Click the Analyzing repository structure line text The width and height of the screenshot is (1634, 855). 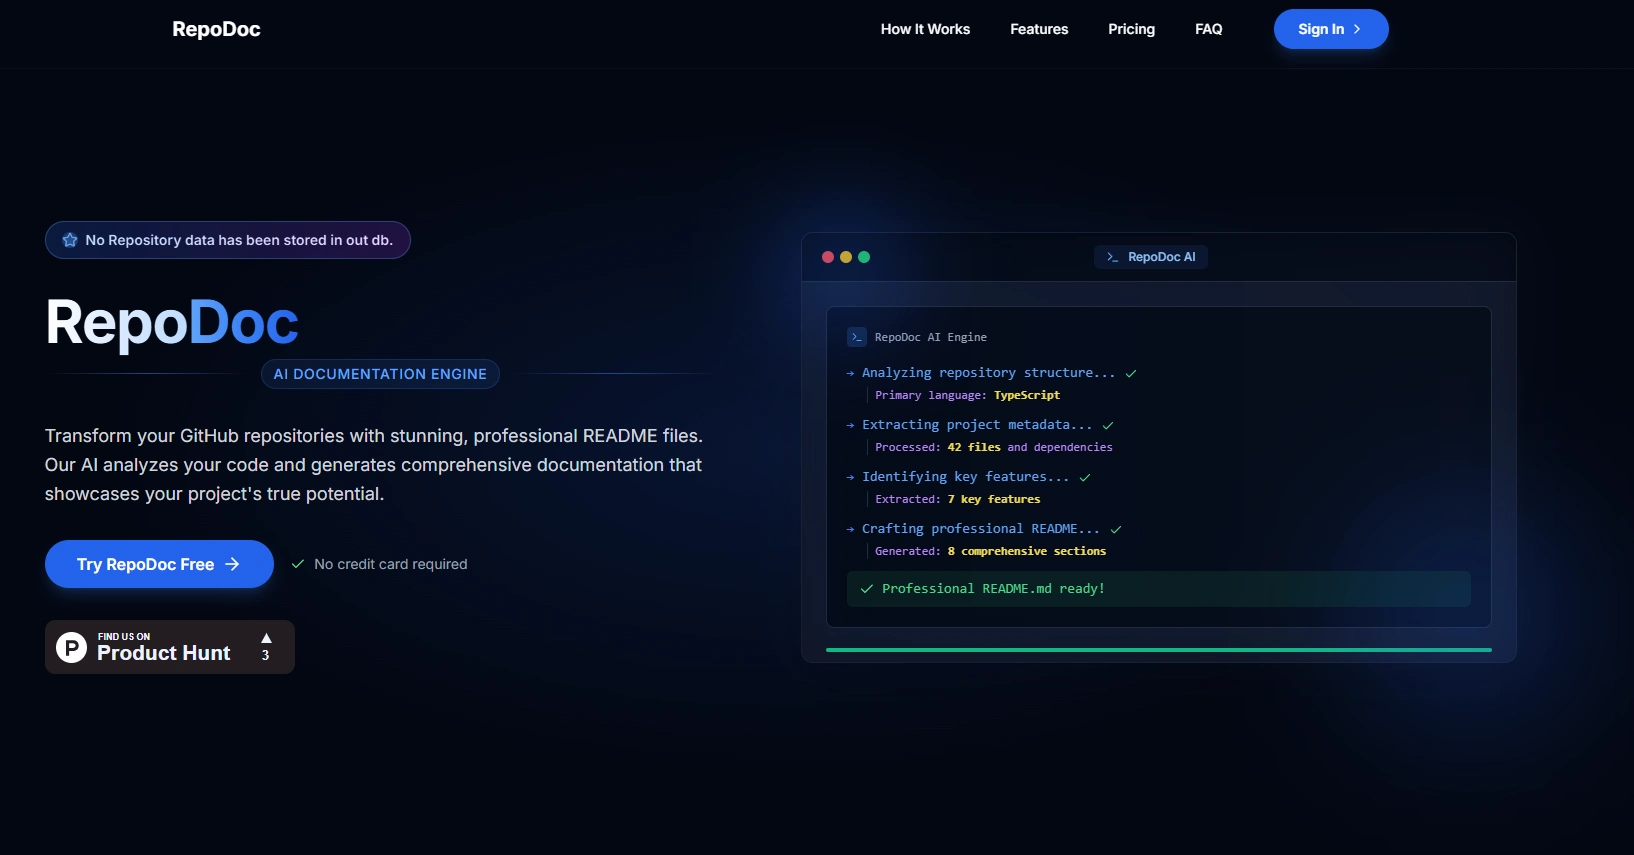[988, 373]
